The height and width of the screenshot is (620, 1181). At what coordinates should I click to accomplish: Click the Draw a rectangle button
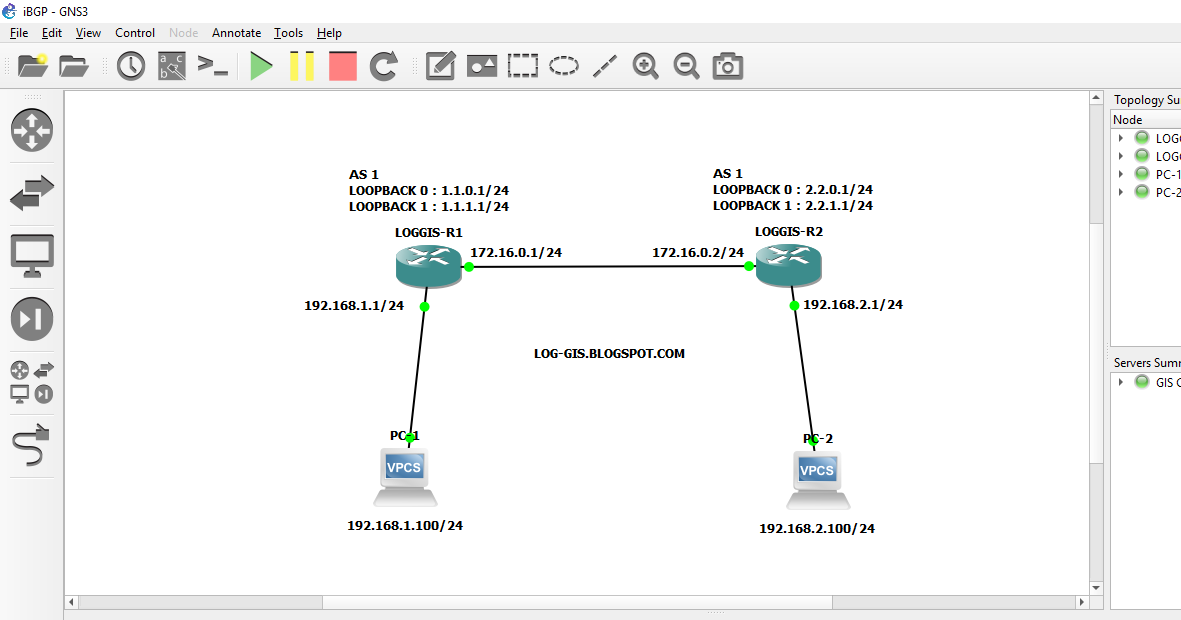(523, 65)
